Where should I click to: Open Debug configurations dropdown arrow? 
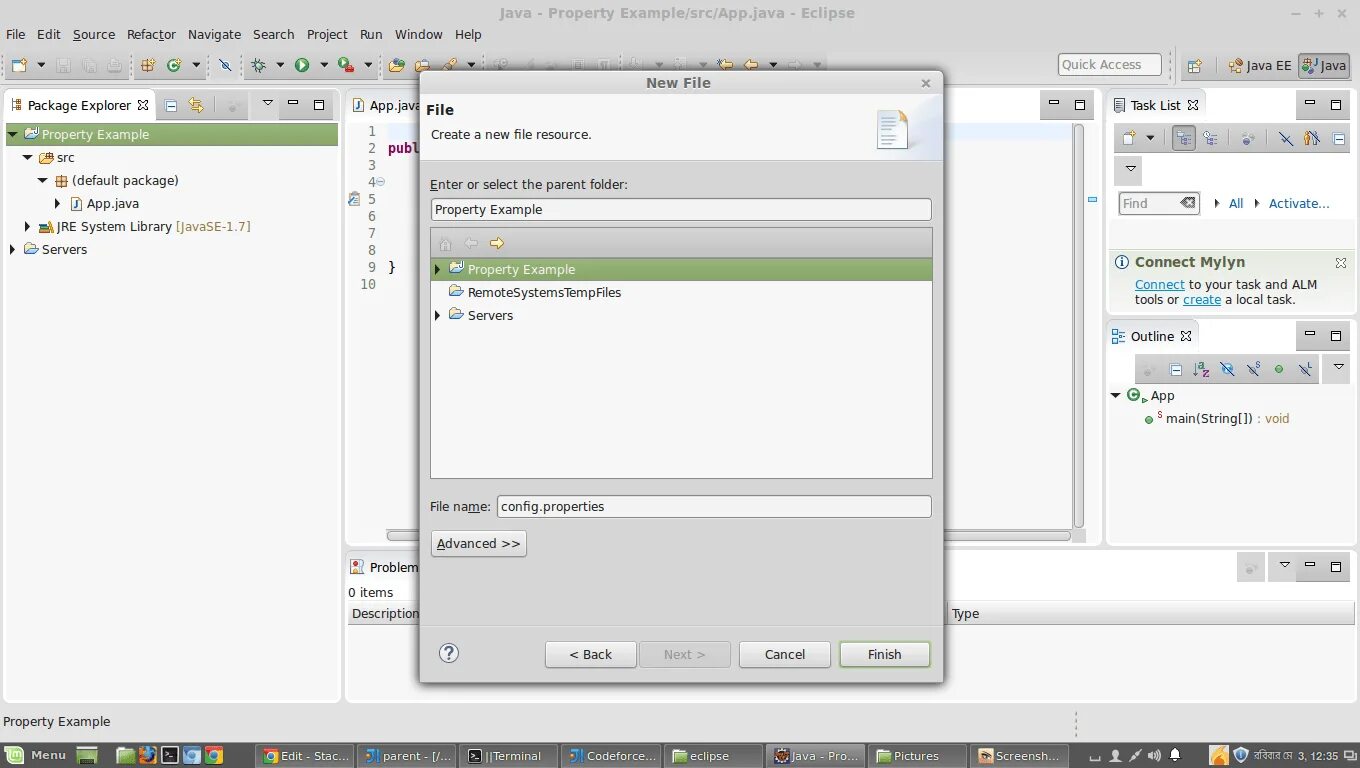[x=280, y=65]
